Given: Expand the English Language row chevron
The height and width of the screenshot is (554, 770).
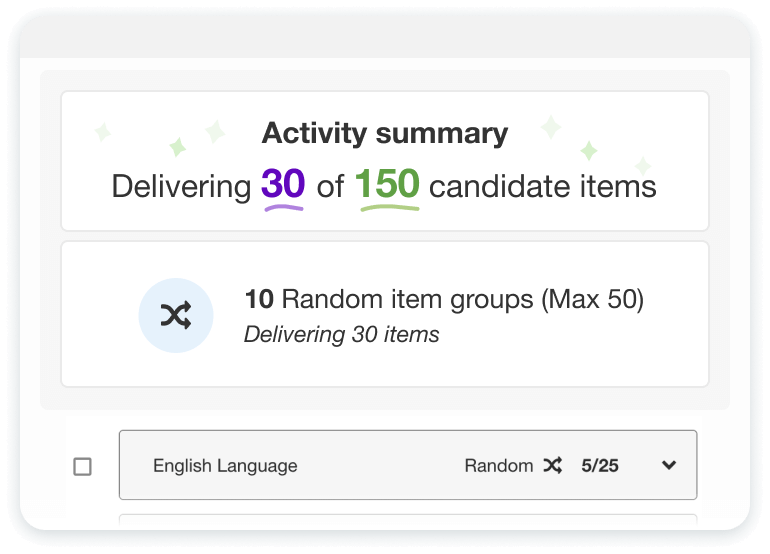Looking at the screenshot, I should pos(669,465).
